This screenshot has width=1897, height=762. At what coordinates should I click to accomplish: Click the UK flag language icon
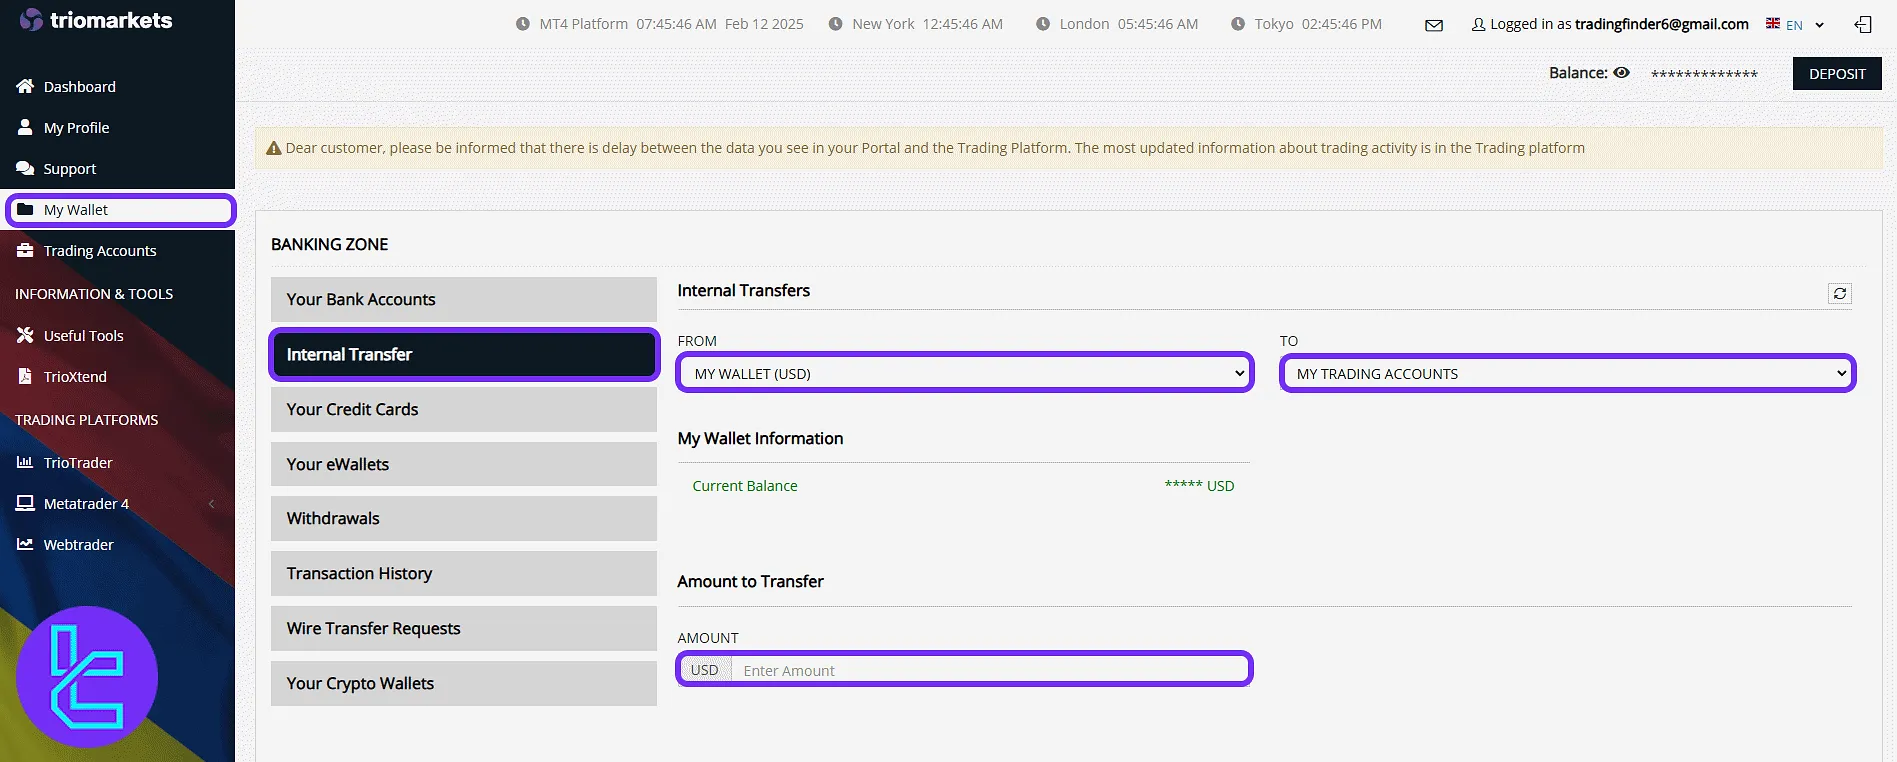click(x=1773, y=23)
